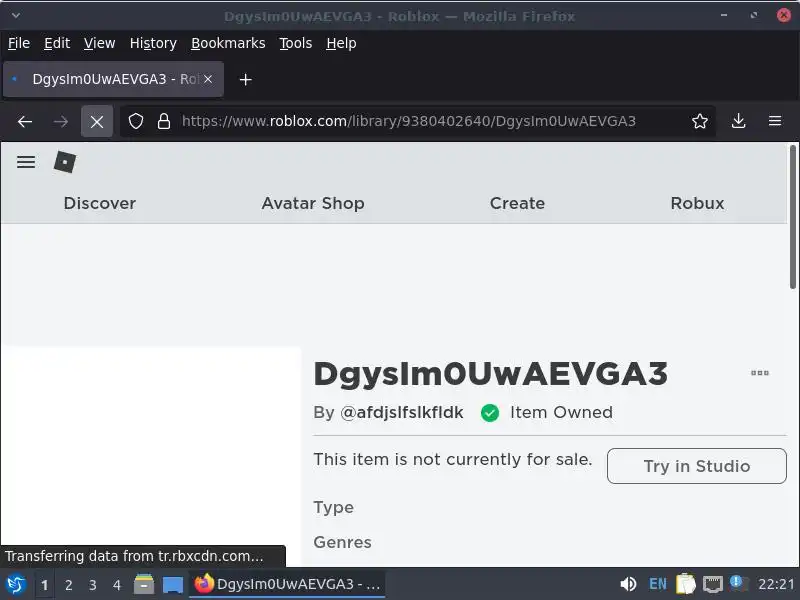Viewport: 800px width, 600px height.
Task: Open the file manager taskbar icon
Action: (144, 584)
